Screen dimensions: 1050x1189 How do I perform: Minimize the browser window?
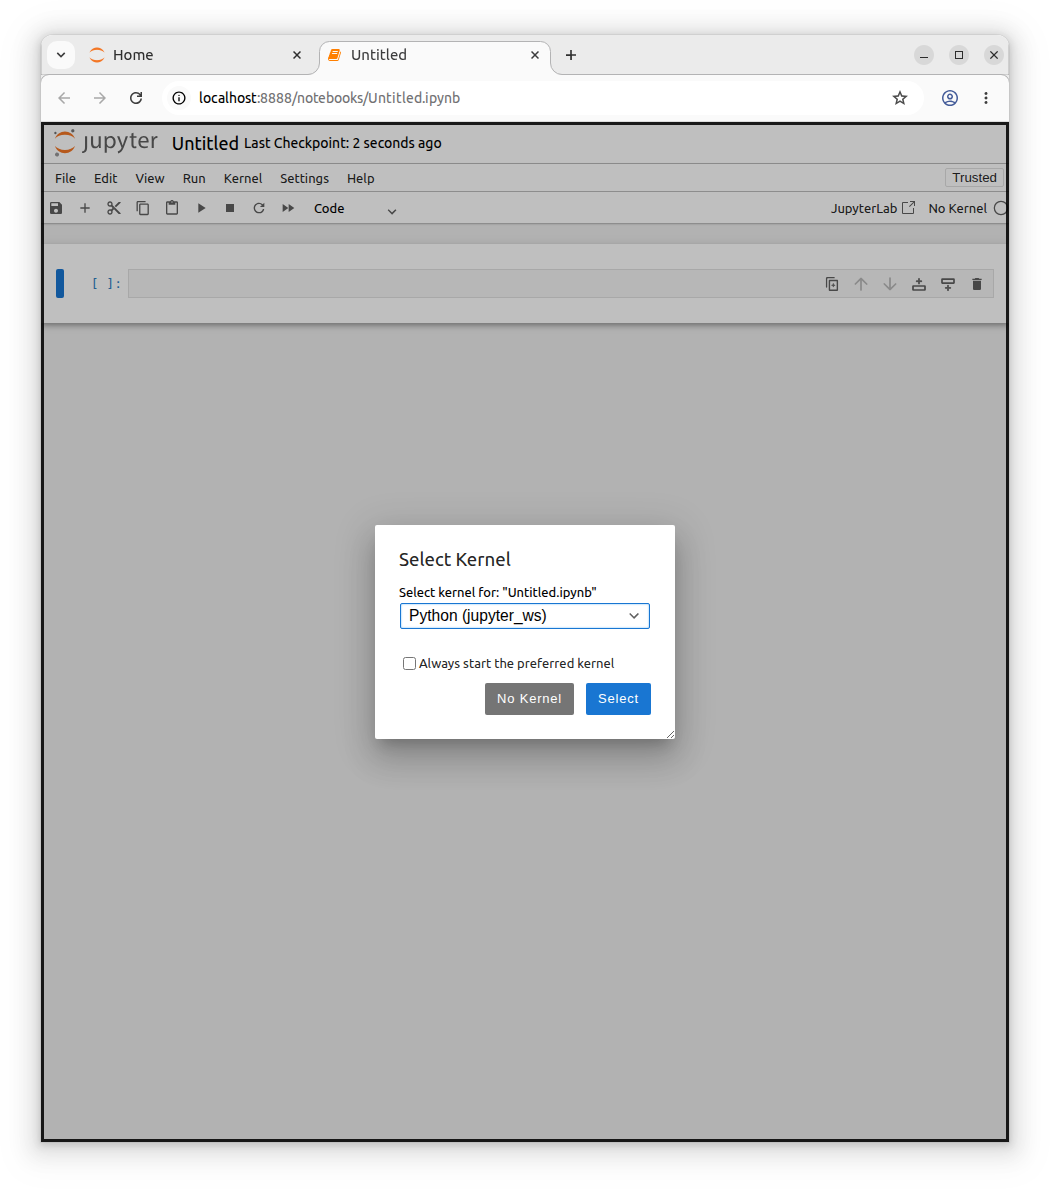pyautogui.click(x=923, y=55)
